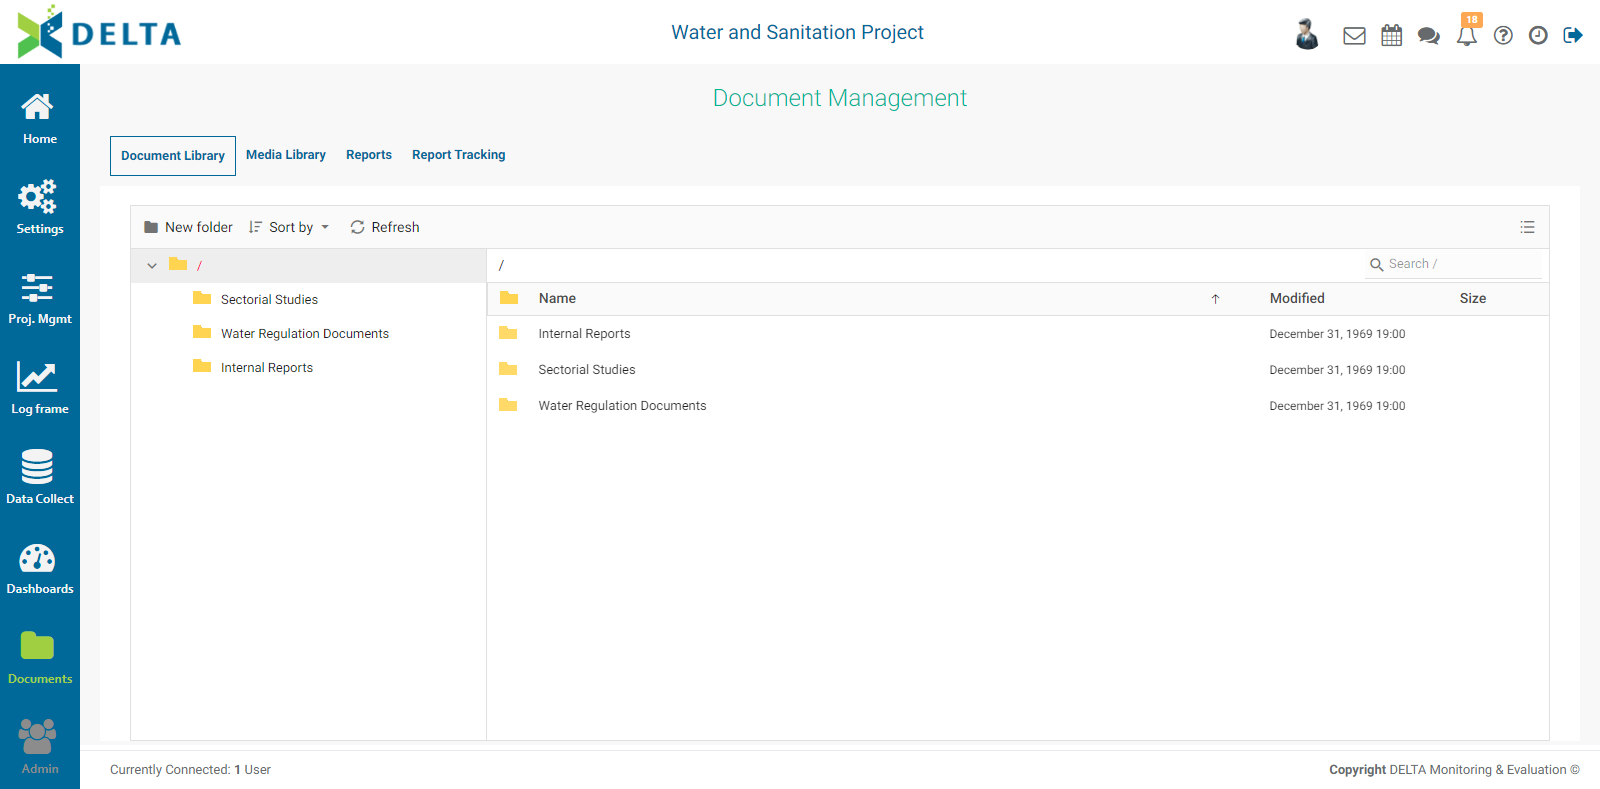Click the user profile avatar
Image resolution: width=1600 pixels, height=789 pixels.
[x=1307, y=34]
